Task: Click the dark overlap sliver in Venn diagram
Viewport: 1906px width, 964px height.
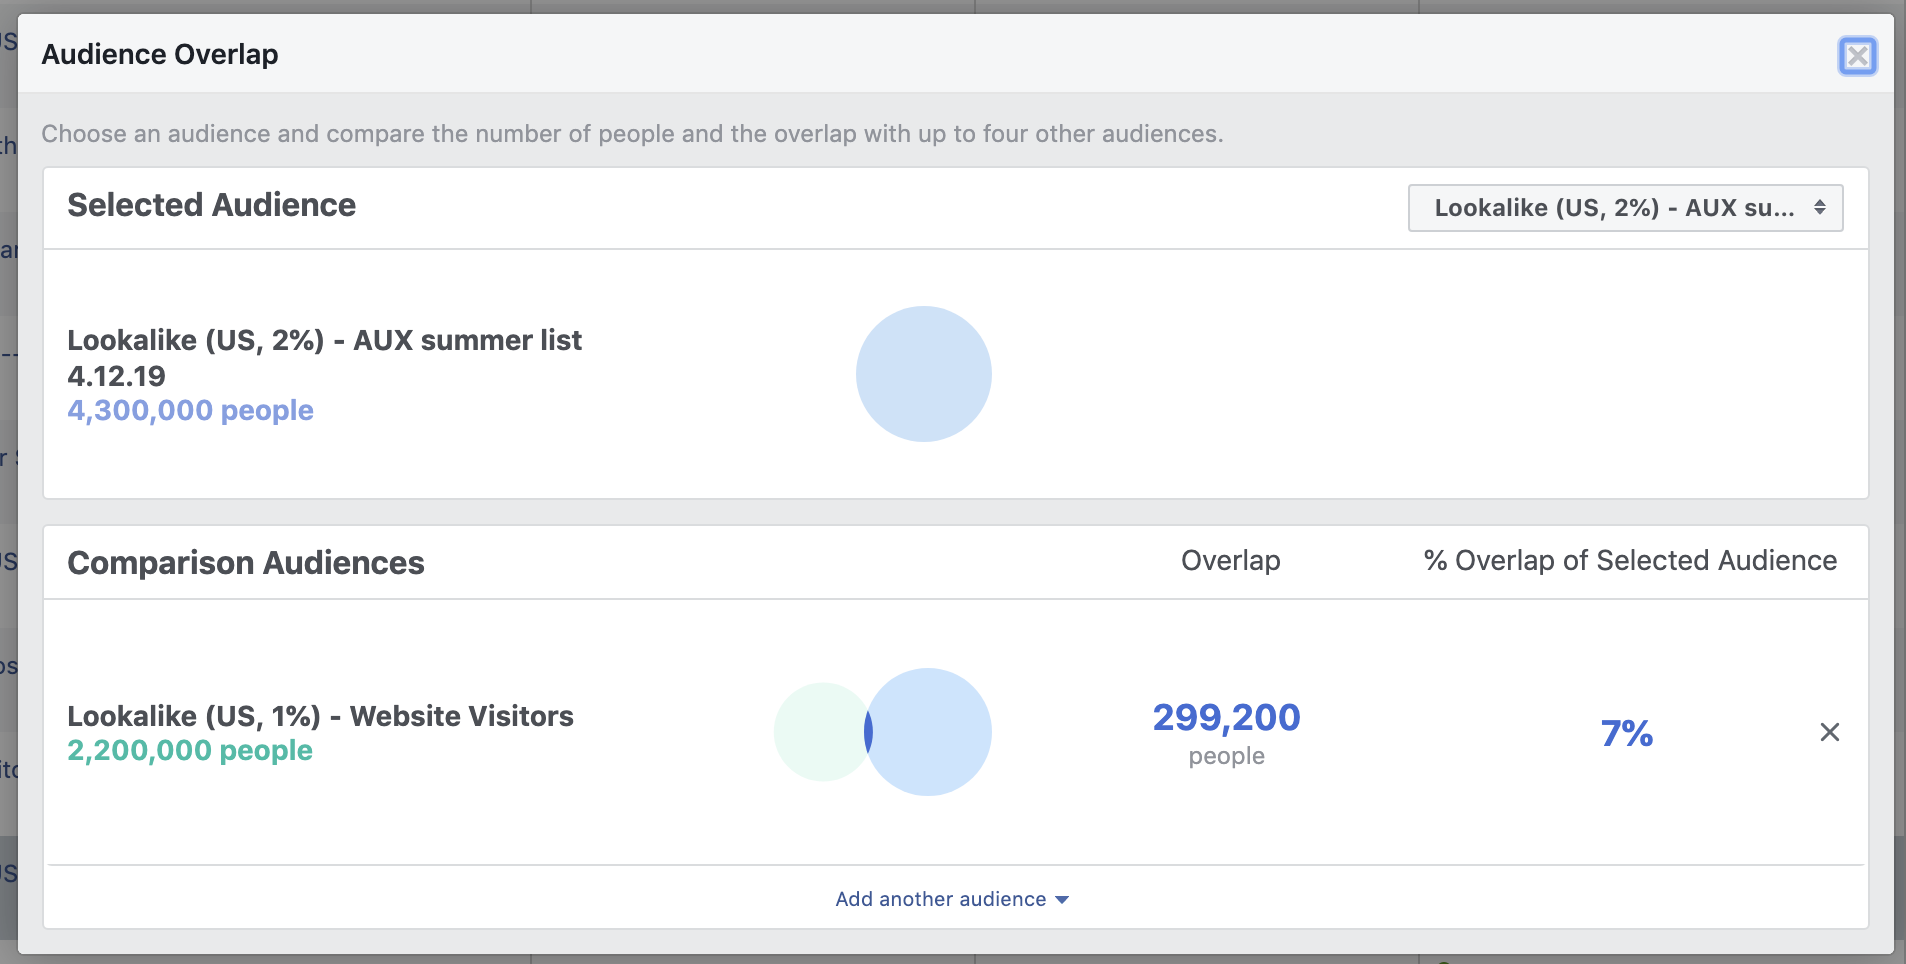Action: pos(868,732)
